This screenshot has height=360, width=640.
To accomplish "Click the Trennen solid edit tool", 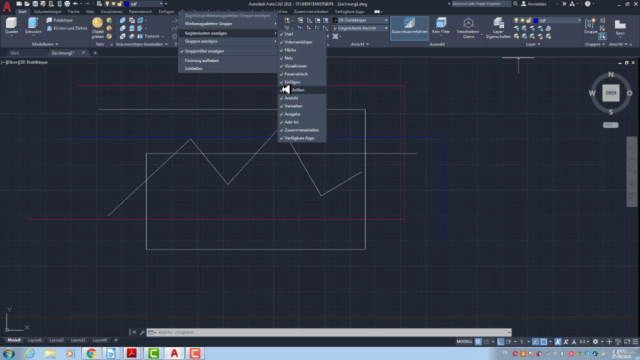I will [x=149, y=36].
